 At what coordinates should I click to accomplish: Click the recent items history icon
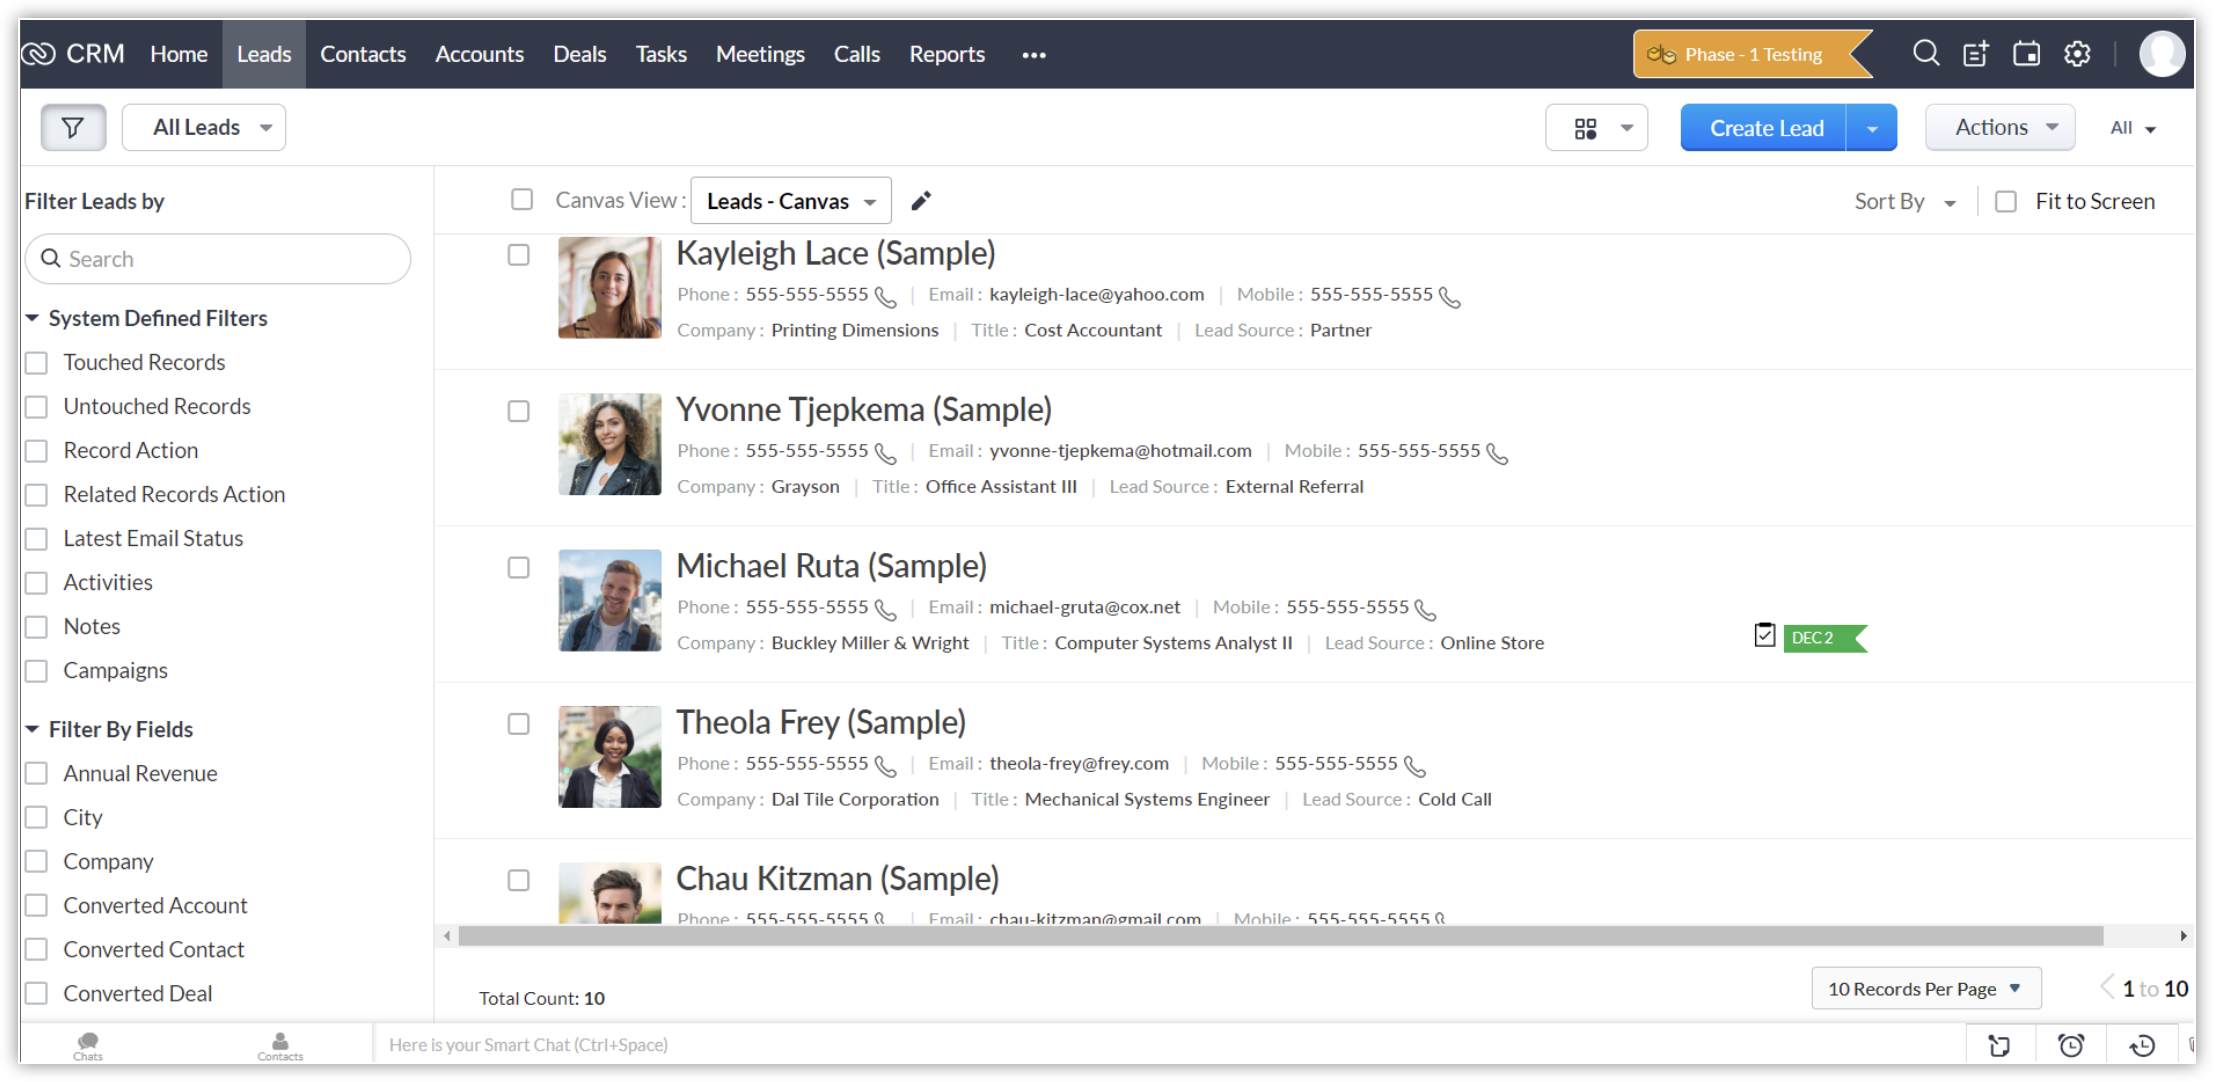click(x=2141, y=1045)
